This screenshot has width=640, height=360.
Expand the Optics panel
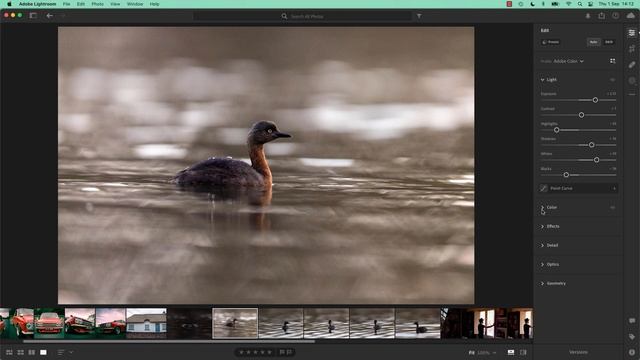coord(542,264)
